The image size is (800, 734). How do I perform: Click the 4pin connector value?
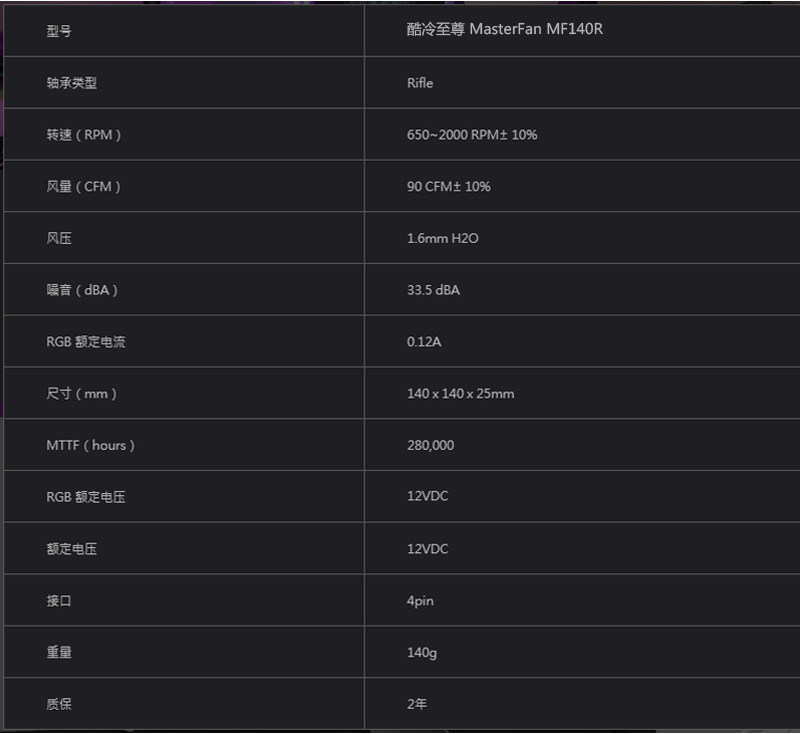pyautogui.click(x=420, y=601)
